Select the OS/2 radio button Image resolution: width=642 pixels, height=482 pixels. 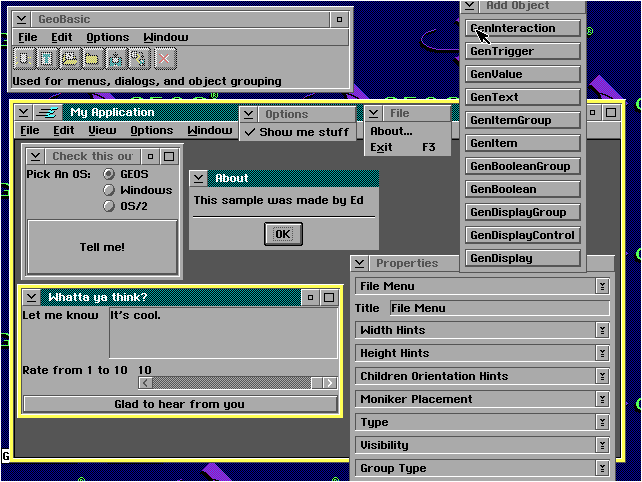point(109,206)
